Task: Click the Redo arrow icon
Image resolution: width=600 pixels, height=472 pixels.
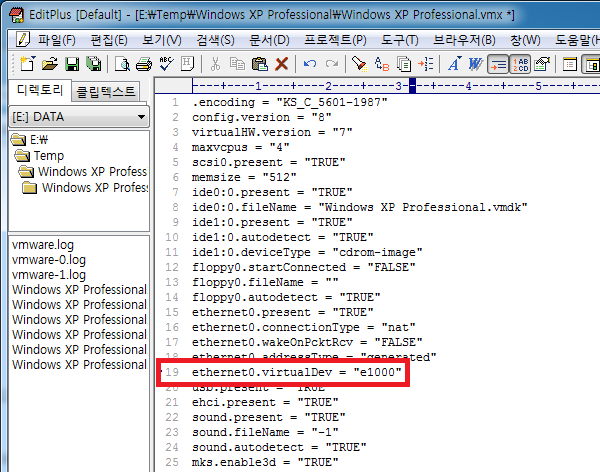Action: click(x=332, y=64)
